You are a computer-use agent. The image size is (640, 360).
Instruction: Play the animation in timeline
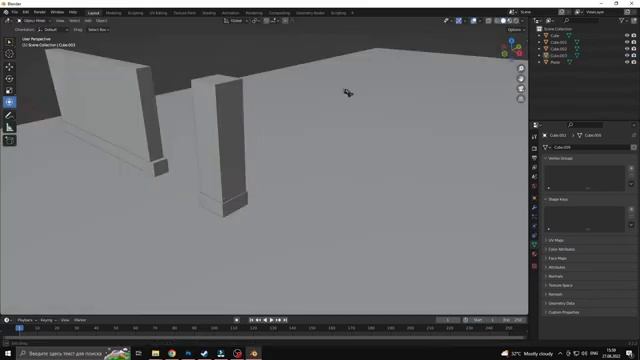pyautogui.click(x=271, y=320)
